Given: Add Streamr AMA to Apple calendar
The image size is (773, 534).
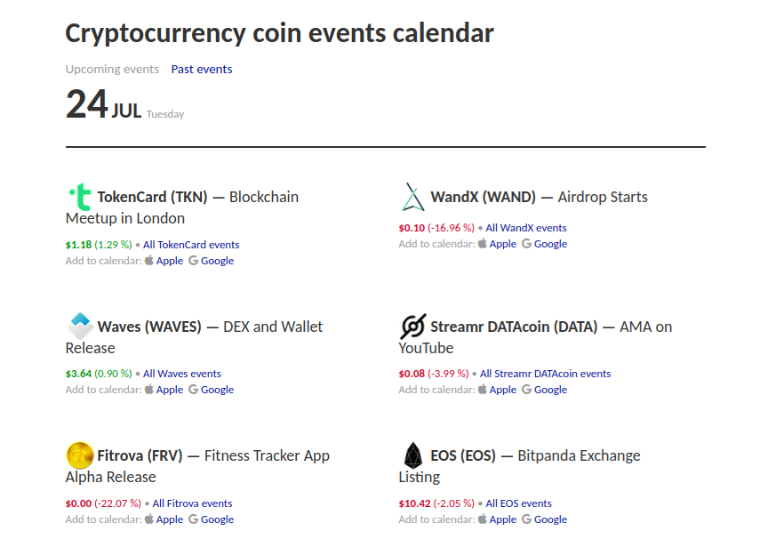Looking at the screenshot, I should (x=502, y=390).
